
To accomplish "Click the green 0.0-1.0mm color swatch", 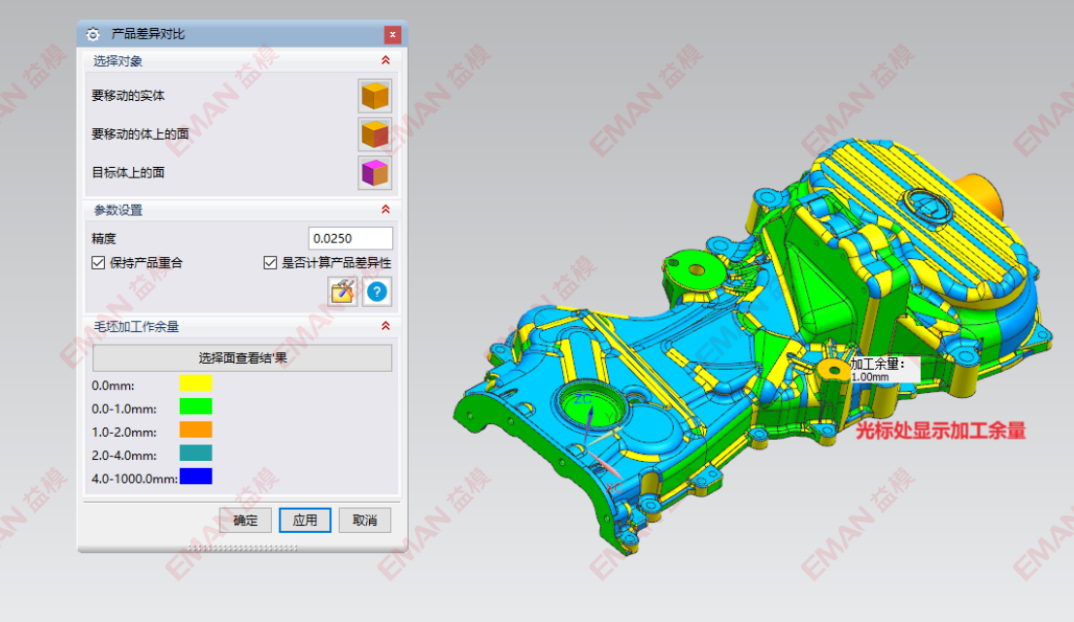I will pos(196,406).
